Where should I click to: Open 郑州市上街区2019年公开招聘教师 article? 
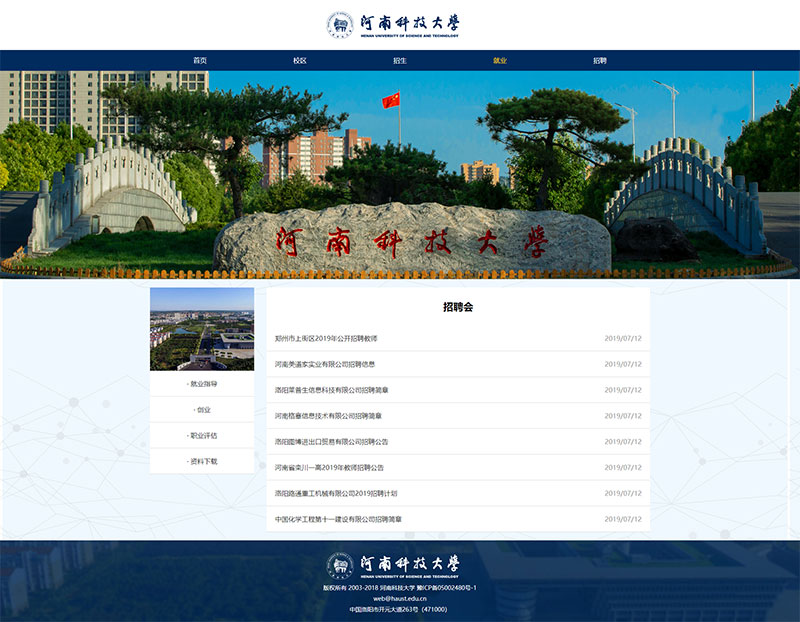point(326,338)
